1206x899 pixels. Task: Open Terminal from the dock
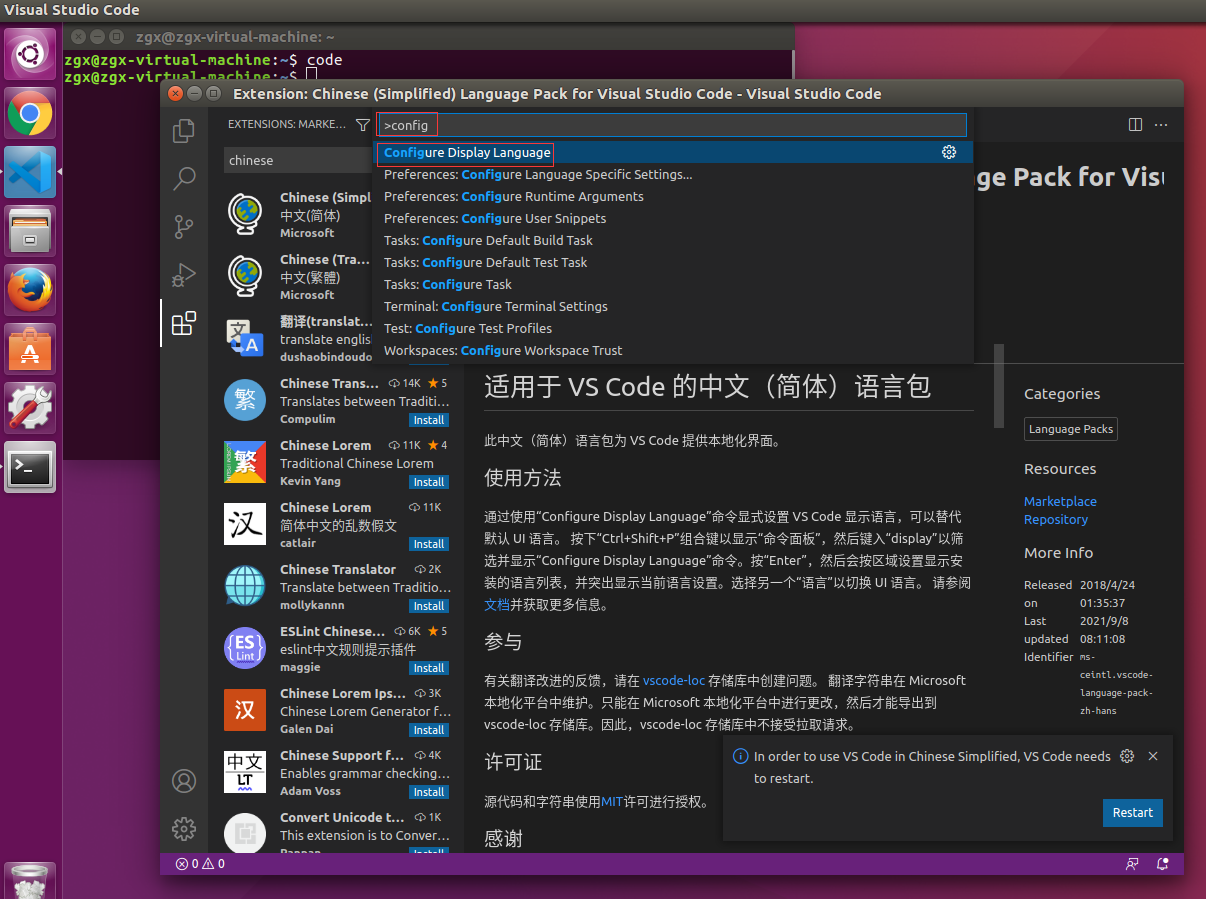coord(30,467)
